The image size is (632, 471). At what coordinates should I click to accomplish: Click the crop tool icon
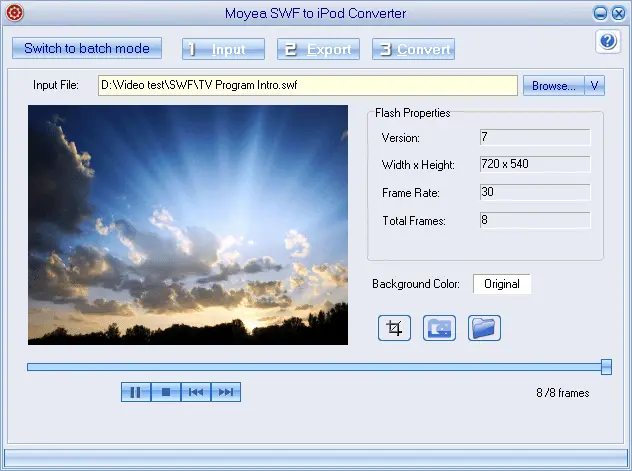pyautogui.click(x=394, y=328)
